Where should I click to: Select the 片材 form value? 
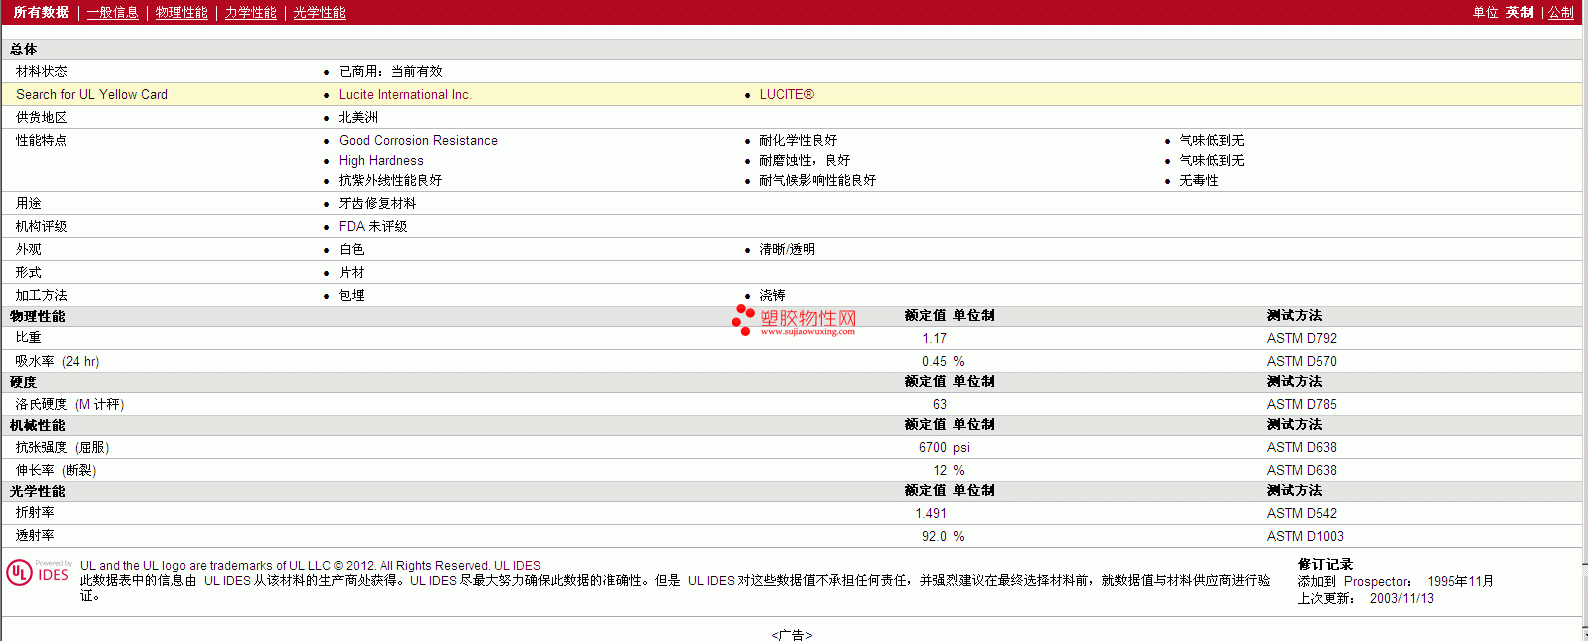(352, 272)
